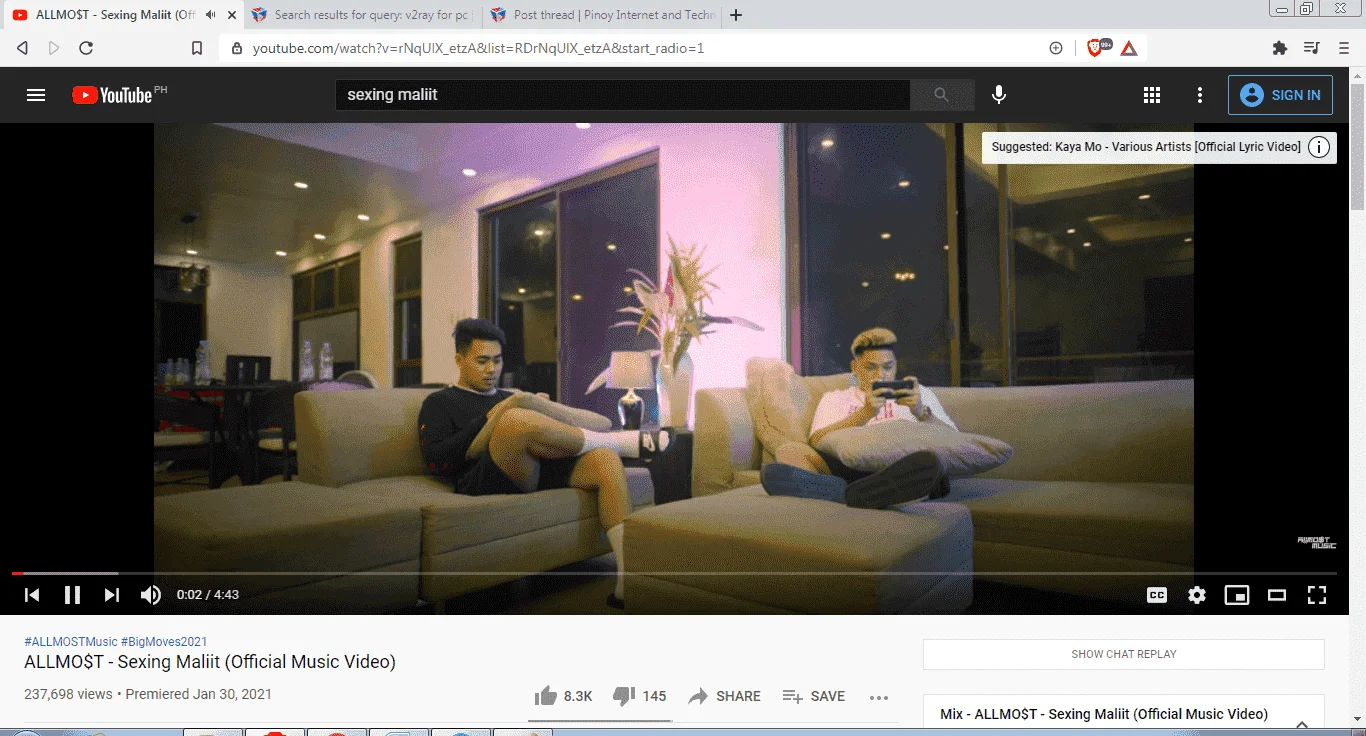Open a new browser tab
Image resolution: width=1366 pixels, height=736 pixels.
tap(737, 15)
